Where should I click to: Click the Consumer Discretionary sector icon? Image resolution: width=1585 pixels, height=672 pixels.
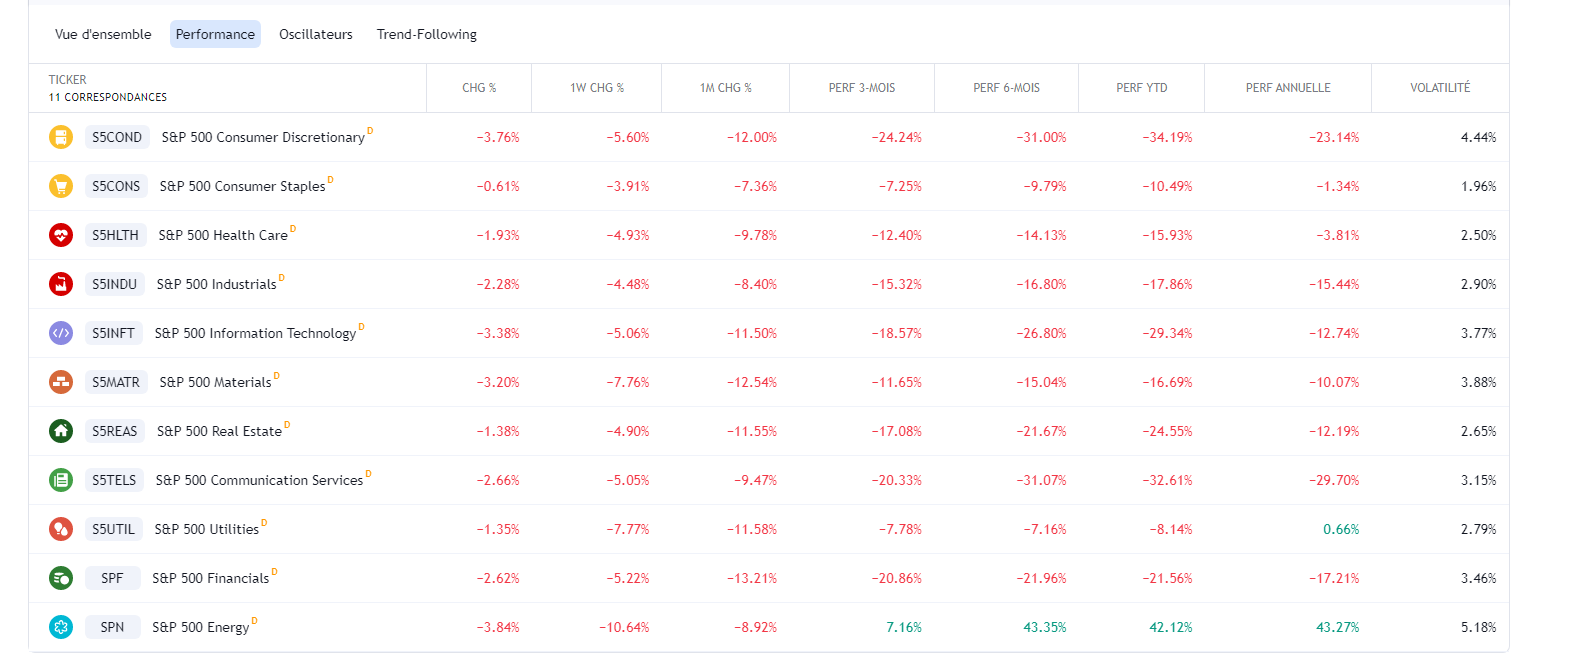[x=61, y=137]
